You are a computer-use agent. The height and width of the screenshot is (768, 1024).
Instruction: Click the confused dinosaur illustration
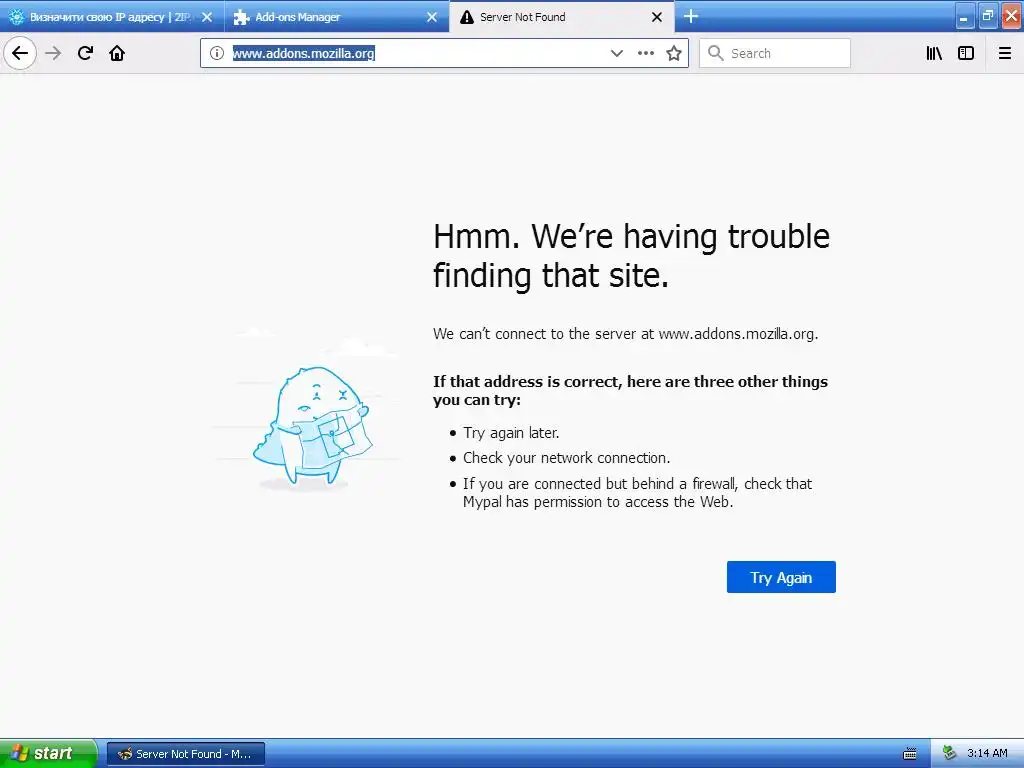(312, 426)
